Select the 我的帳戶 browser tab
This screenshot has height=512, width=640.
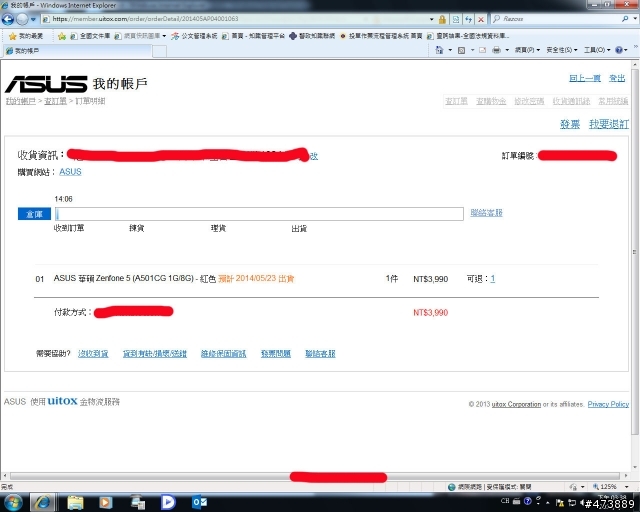click(78, 51)
